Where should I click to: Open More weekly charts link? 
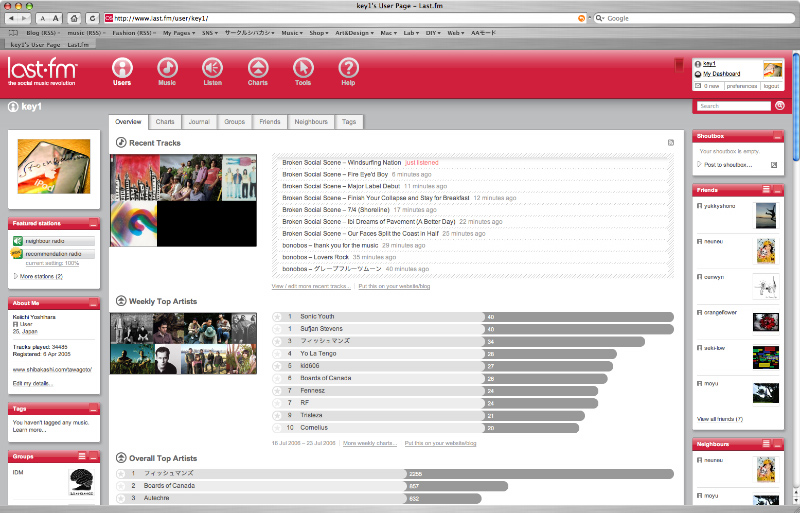(370, 443)
